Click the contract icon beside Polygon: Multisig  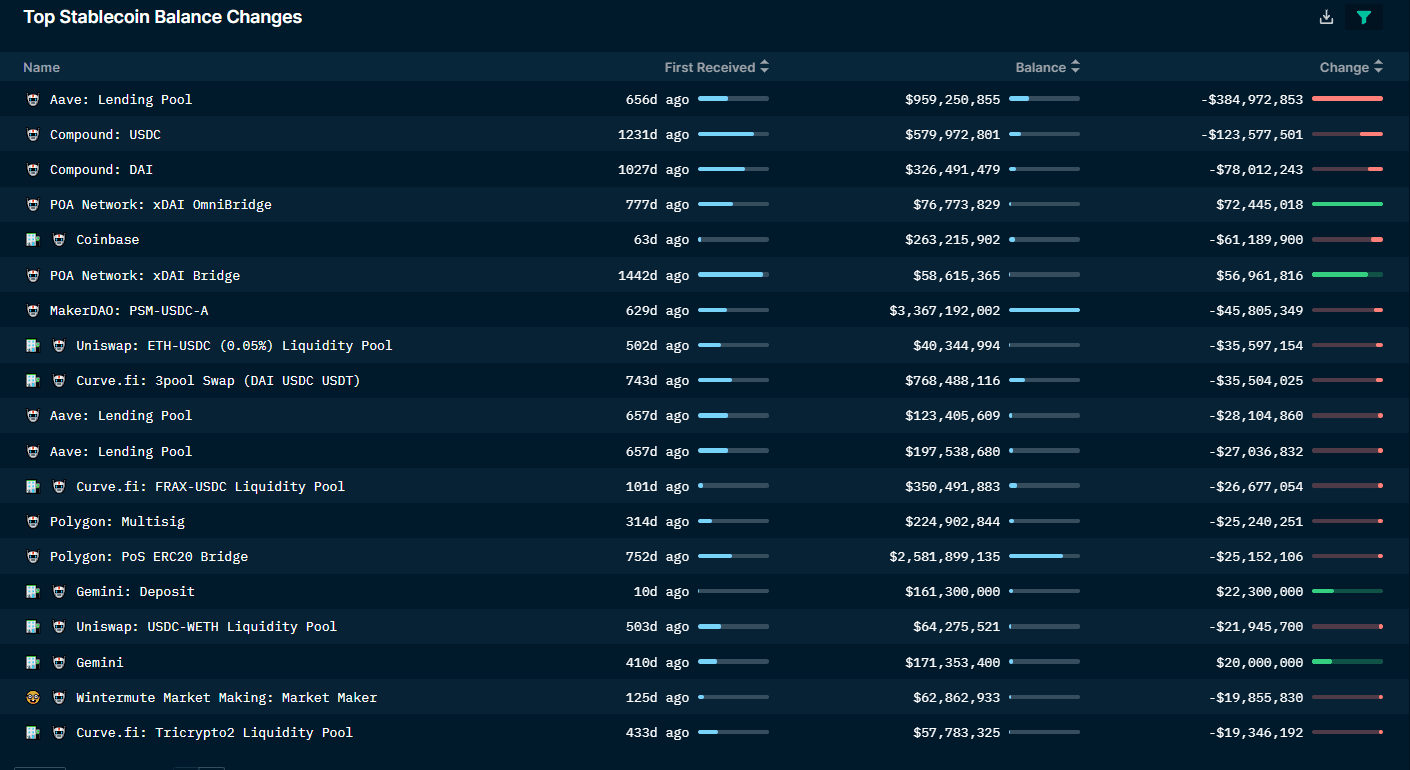[x=33, y=522]
